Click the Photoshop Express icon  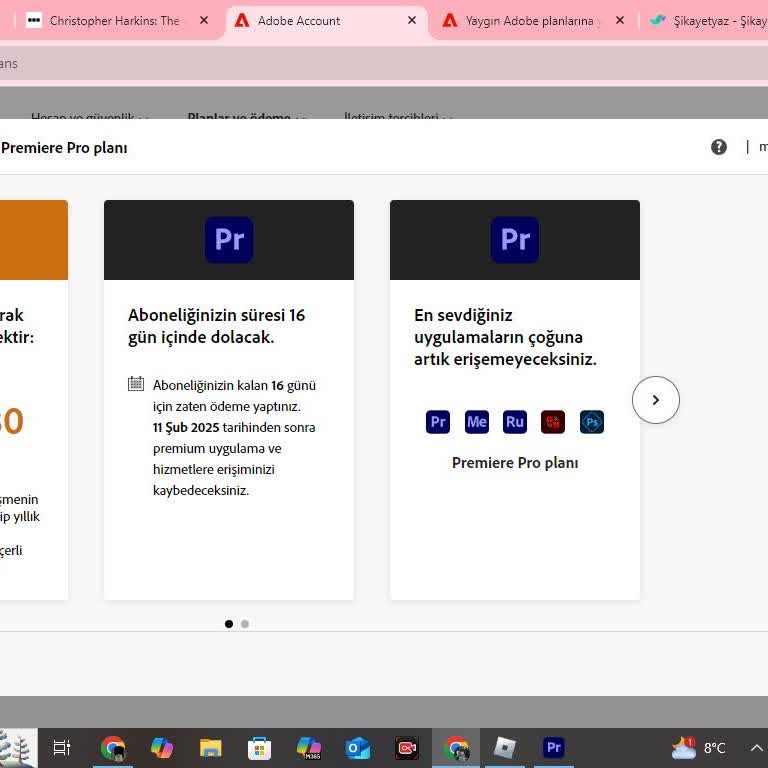592,422
